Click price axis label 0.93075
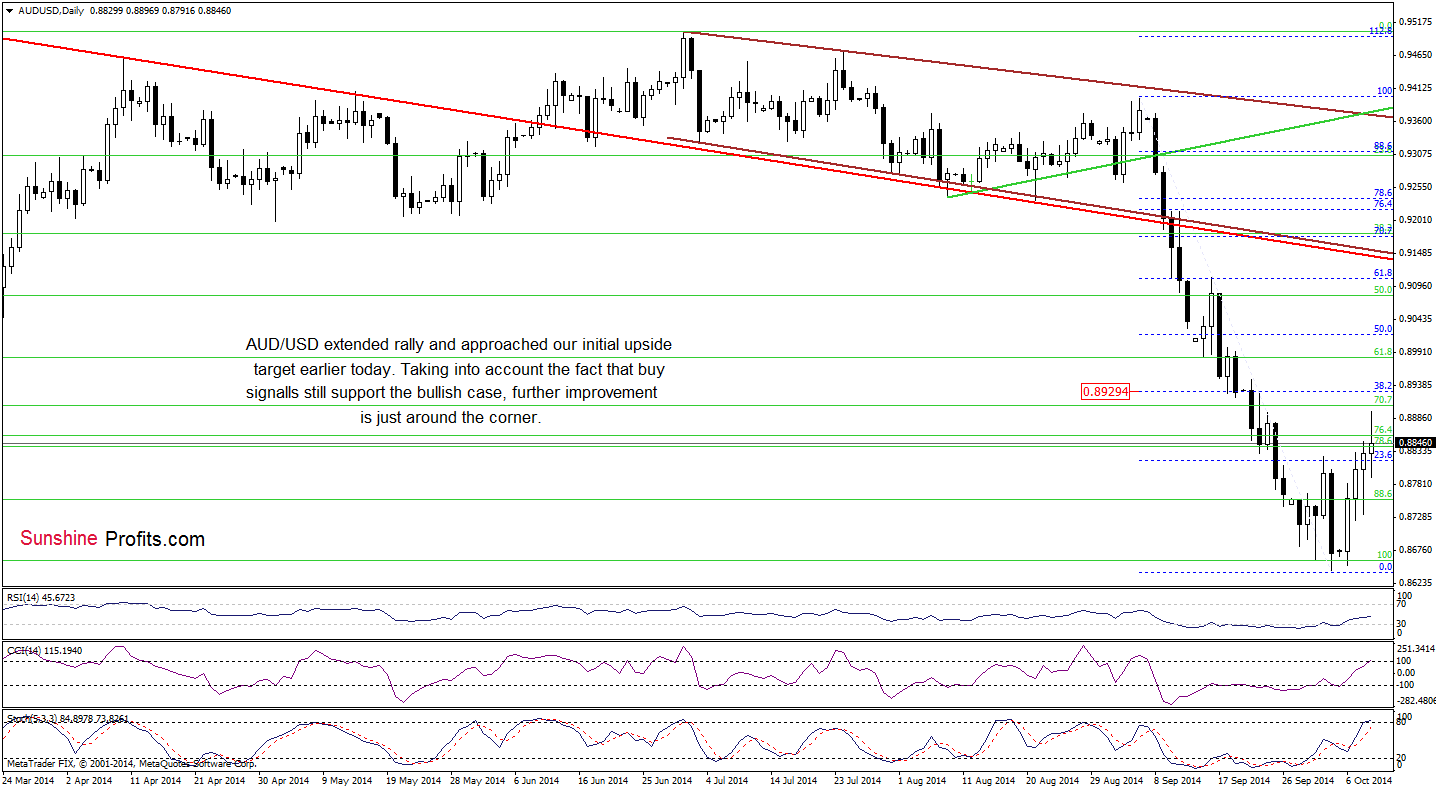 point(1415,153)
